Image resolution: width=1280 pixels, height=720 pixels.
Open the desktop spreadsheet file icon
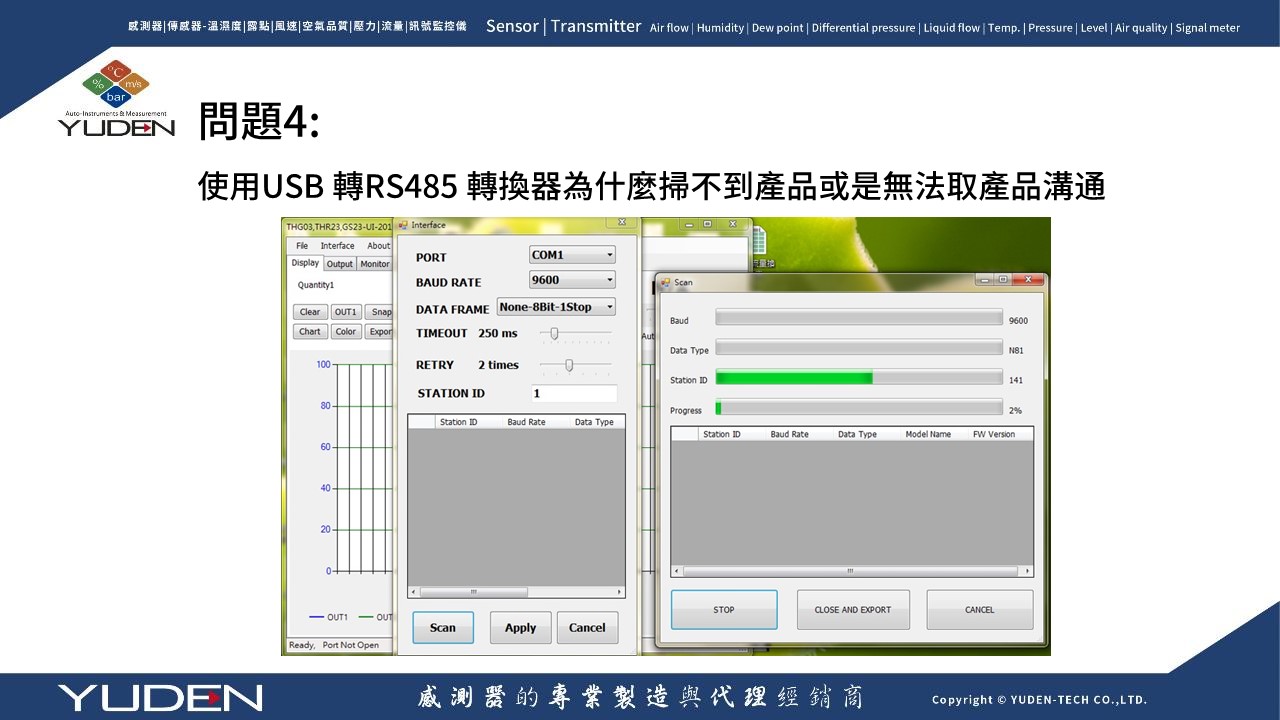[x=758, y=241]
